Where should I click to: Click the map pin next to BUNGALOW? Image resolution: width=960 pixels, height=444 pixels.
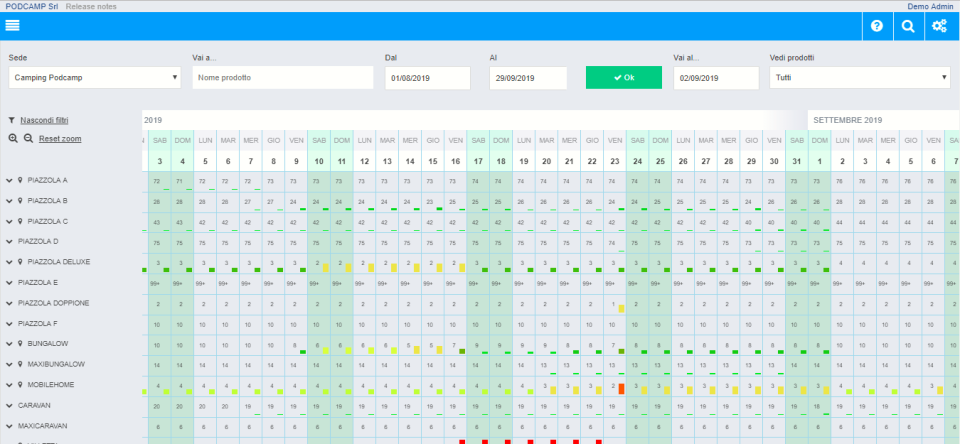point(20,343)
